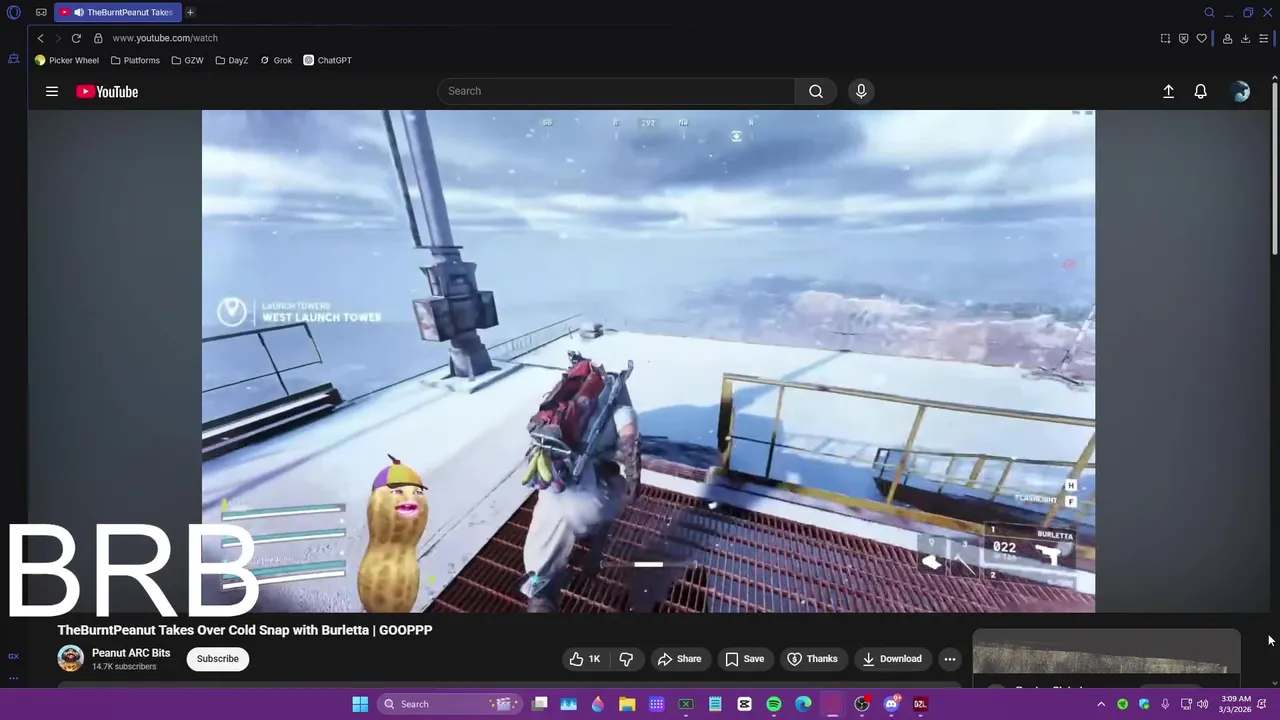Screen dimensions: 1280x720
Task: Send Thanks to the creator
Action: 812,659
